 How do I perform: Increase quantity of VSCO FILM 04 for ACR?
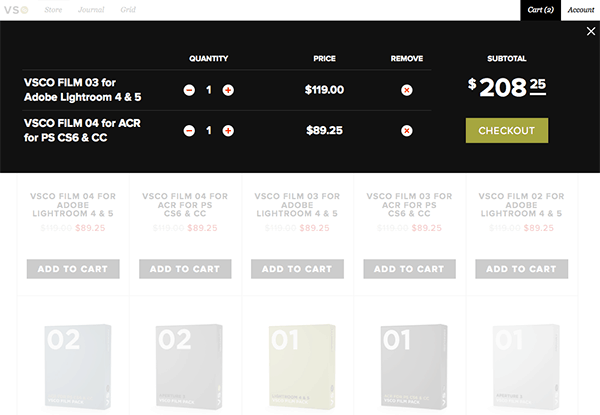point(228,131)
